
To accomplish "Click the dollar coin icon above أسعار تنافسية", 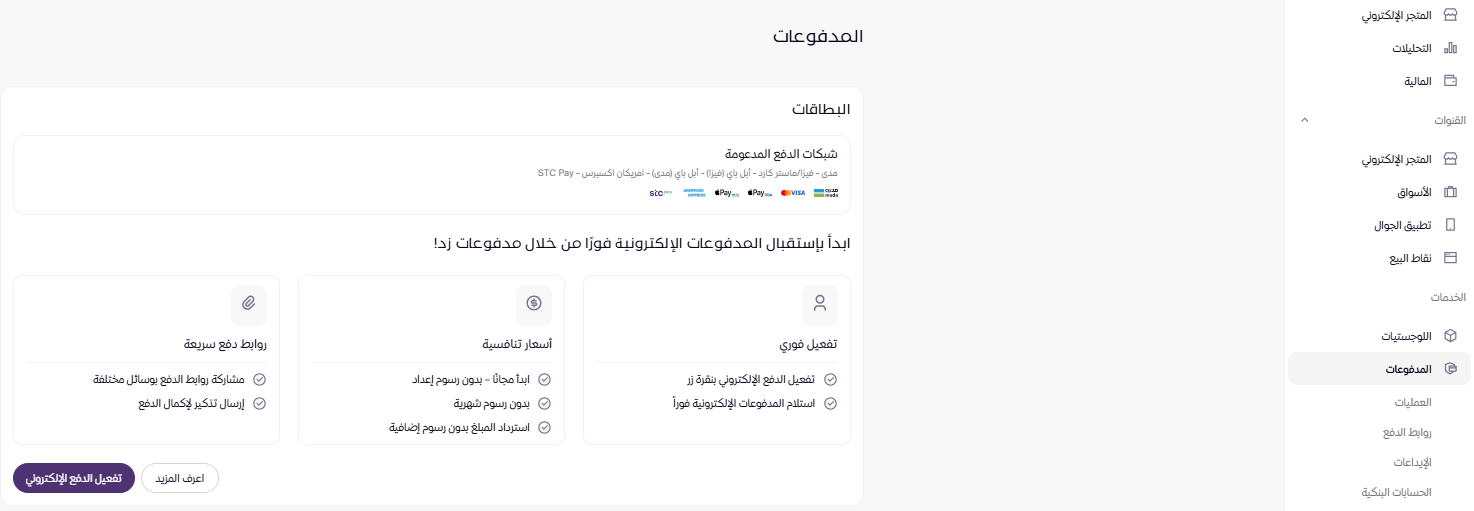I will point(534,302).
